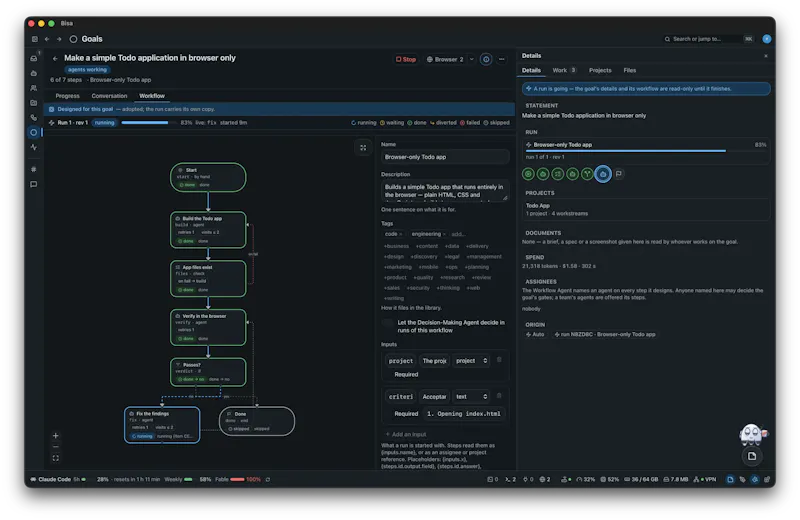Open the run NBZDBC Browser-only Todo app link
The image size is (800, 520).
pyautogui.click(x=605, y=335)
